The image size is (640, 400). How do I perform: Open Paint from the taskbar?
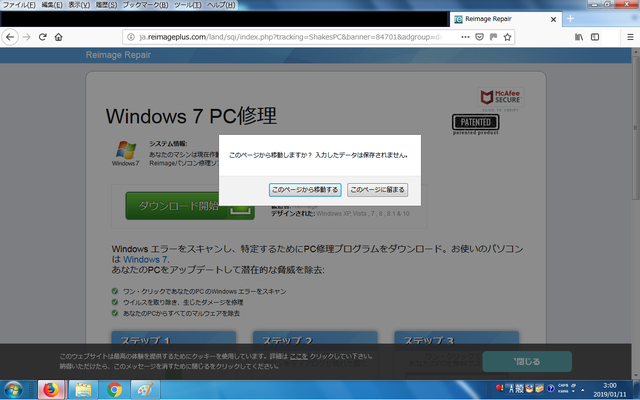[x=145, y=390]
